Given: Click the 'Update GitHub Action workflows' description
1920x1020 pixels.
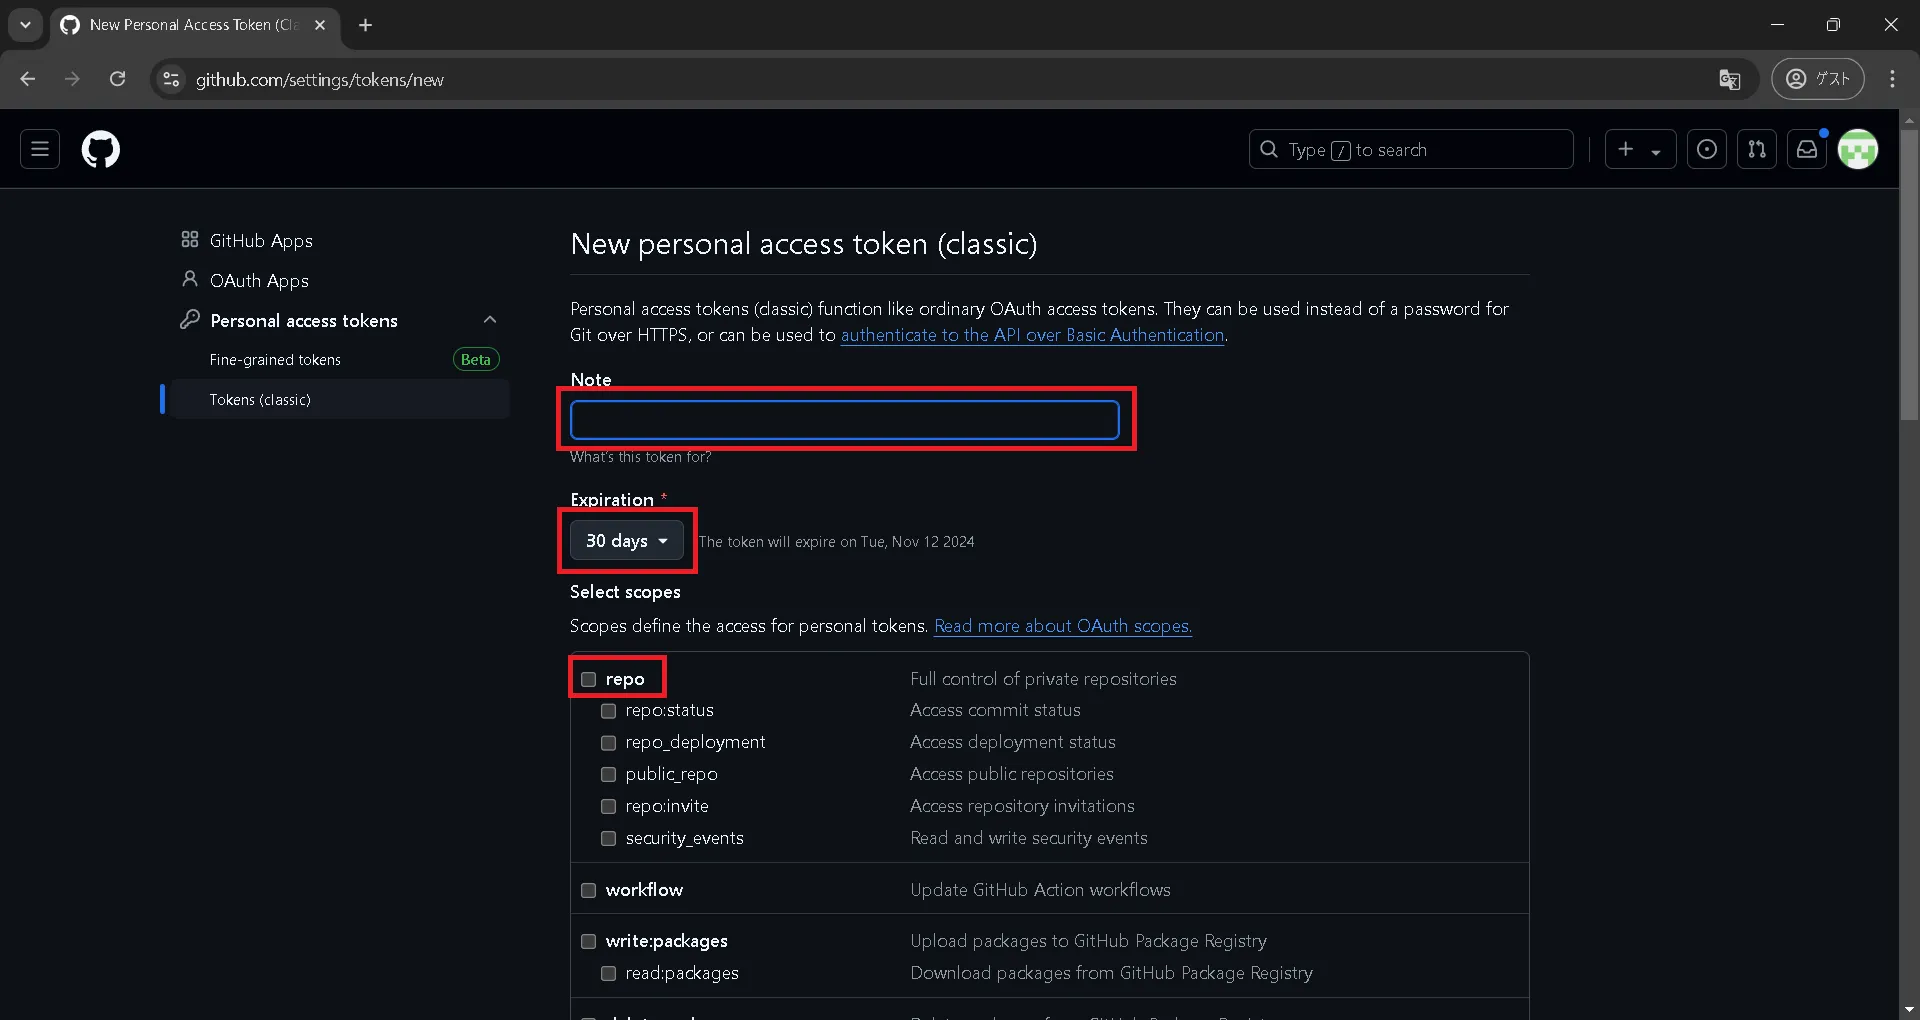Looking at the screenshot, I should tap(1040, 890).
